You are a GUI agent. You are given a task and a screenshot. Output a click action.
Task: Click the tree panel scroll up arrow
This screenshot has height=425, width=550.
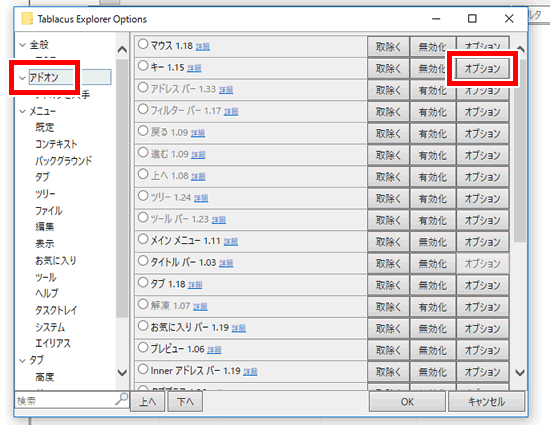(122, 49)
